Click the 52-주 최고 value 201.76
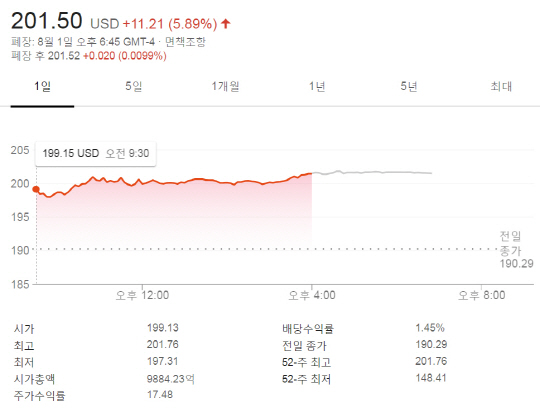This screenshot has width=540, height=408. click(431, 361)
